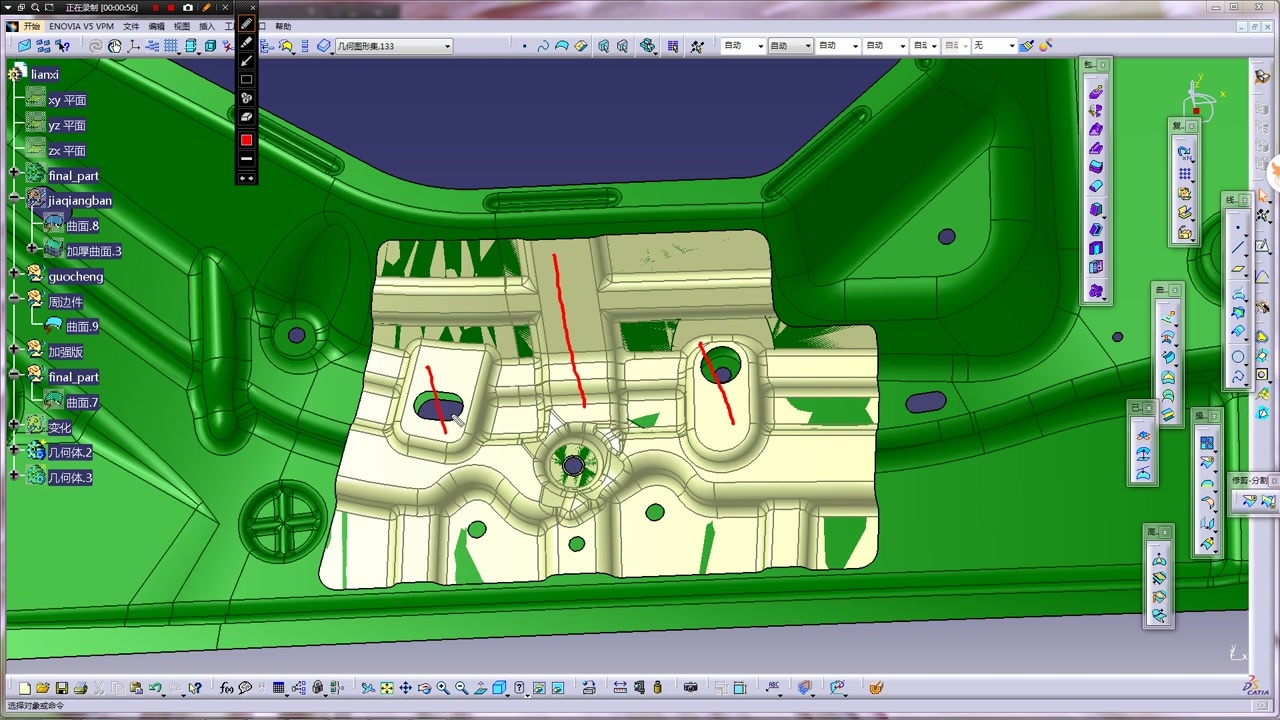Pause the screen recording
This screenshot has width=1280, height=720.
pos(155,7)
